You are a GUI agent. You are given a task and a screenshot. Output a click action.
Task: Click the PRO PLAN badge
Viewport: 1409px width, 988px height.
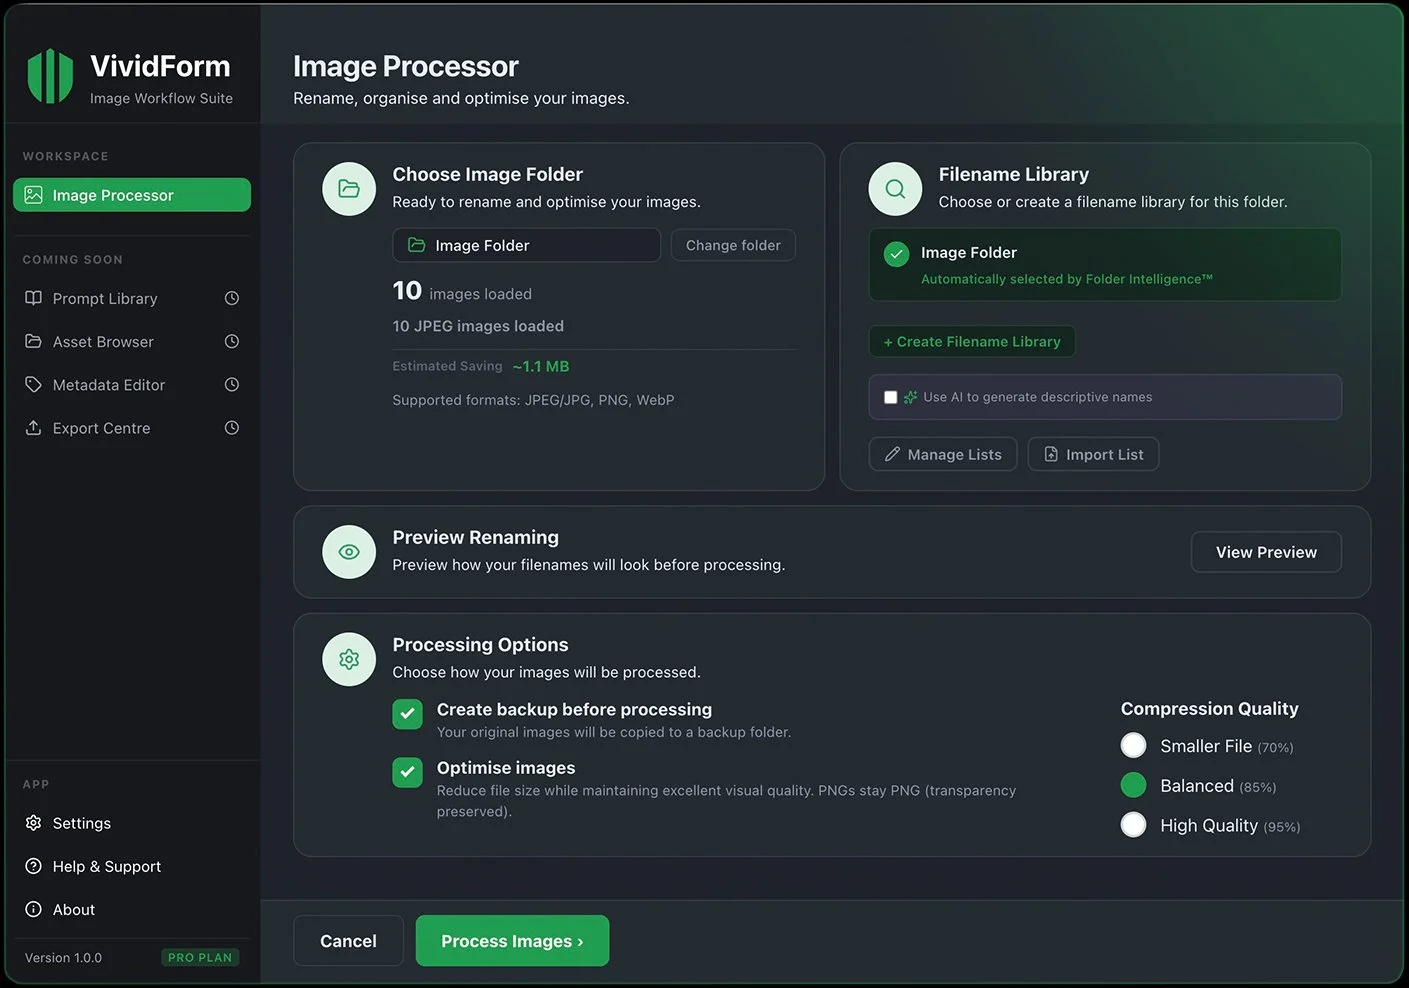(200, 957)
